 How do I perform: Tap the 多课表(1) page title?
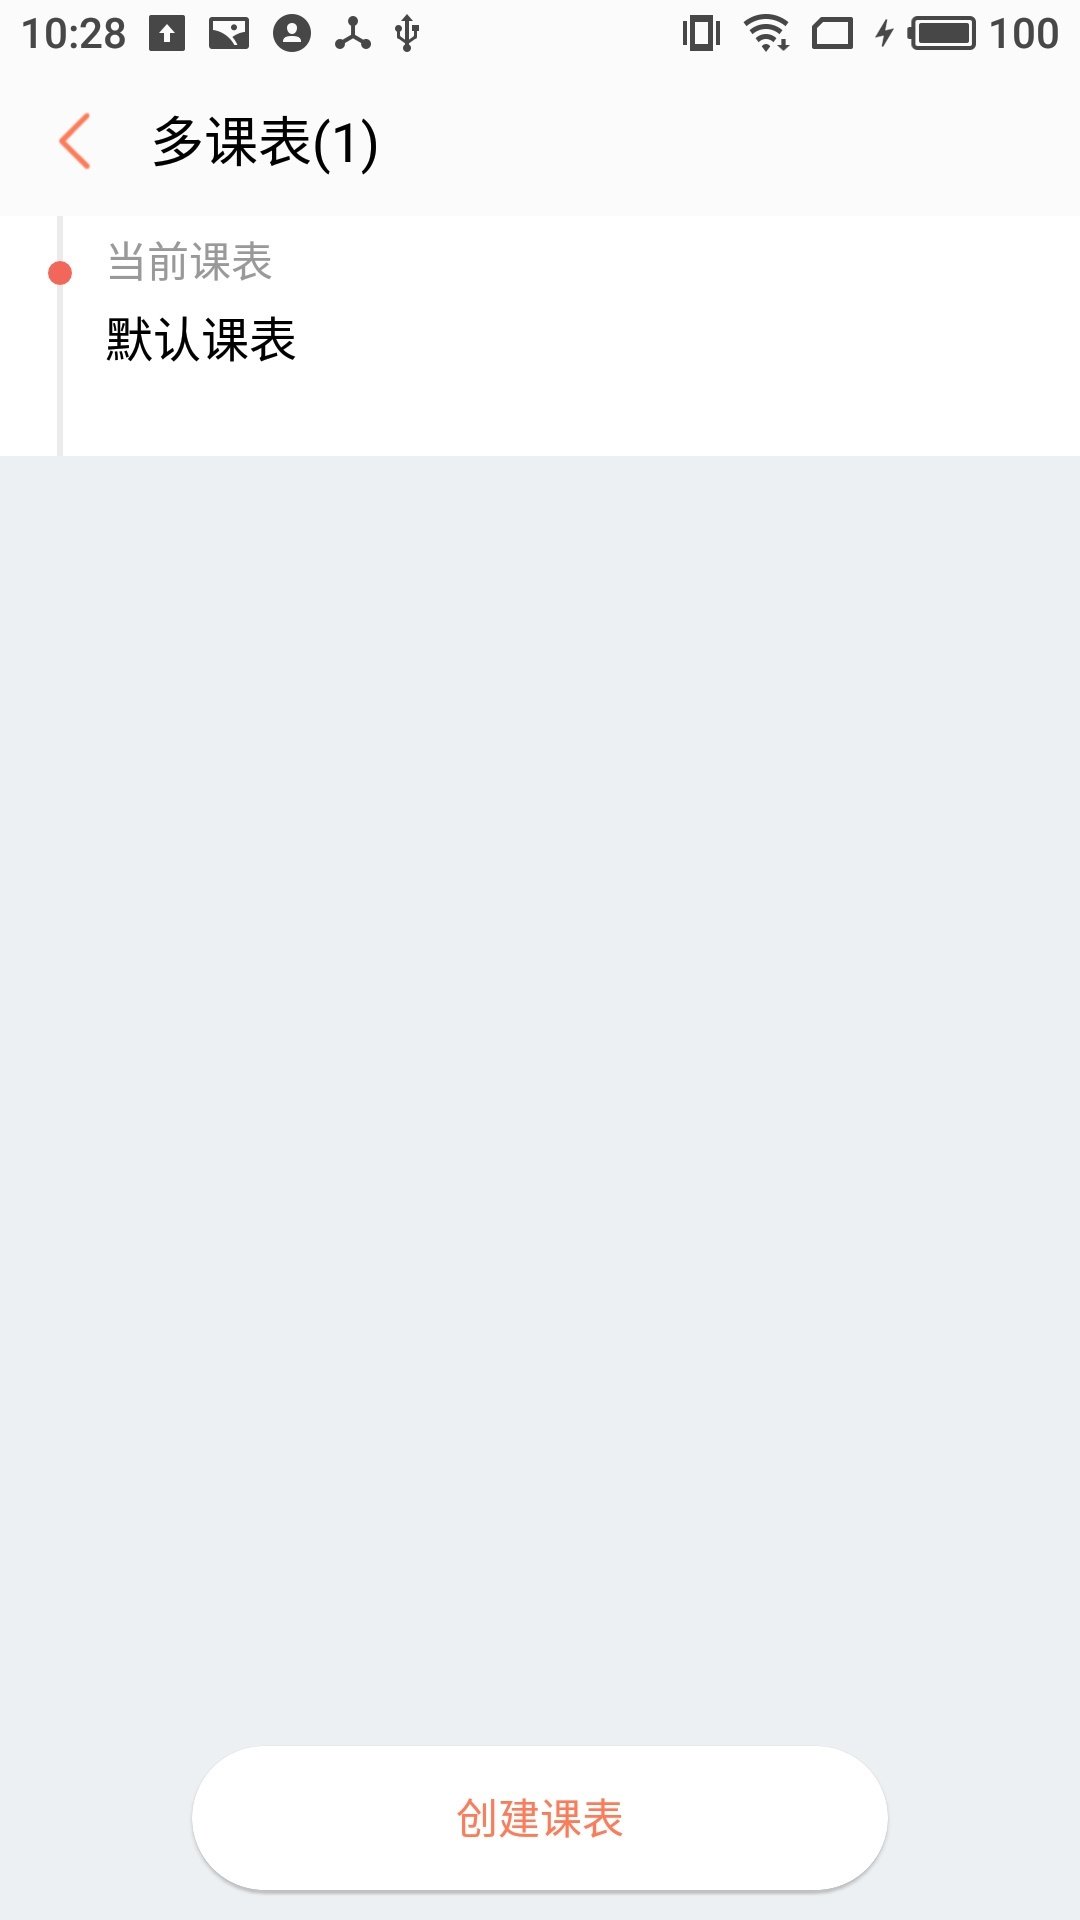click(x=265, y=142)
